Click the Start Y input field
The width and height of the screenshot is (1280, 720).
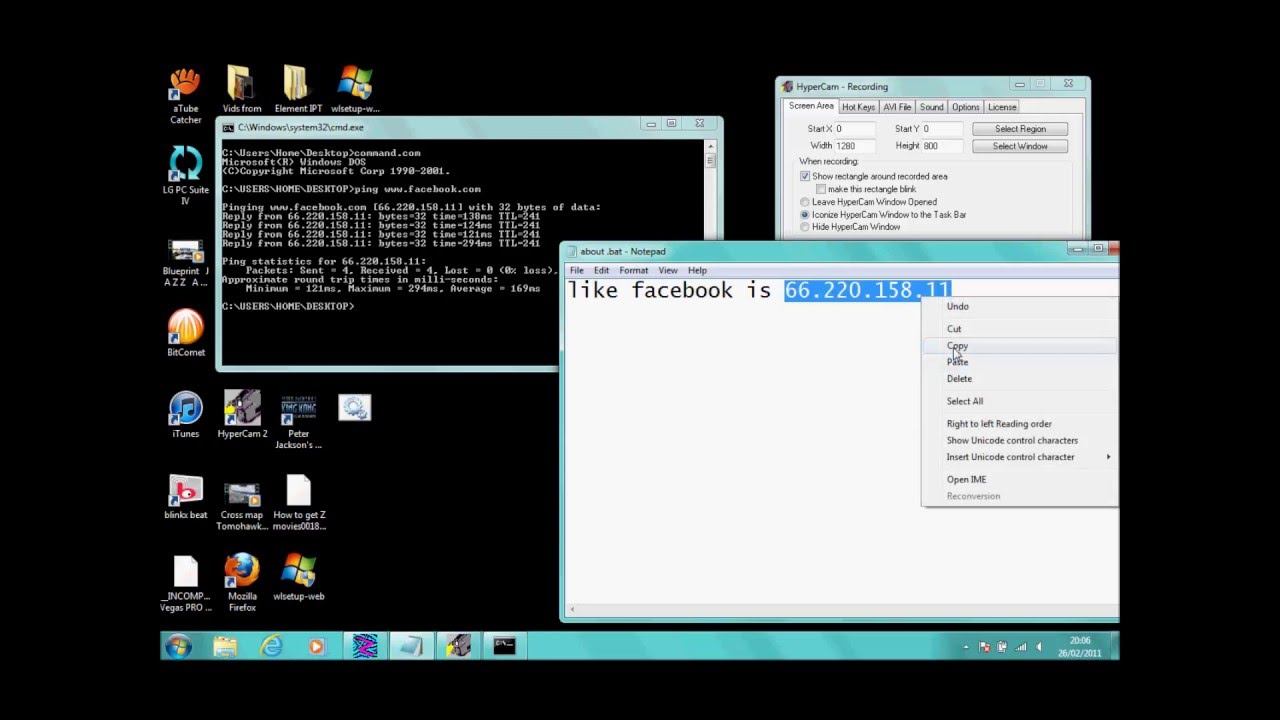[x=942, y=129]
